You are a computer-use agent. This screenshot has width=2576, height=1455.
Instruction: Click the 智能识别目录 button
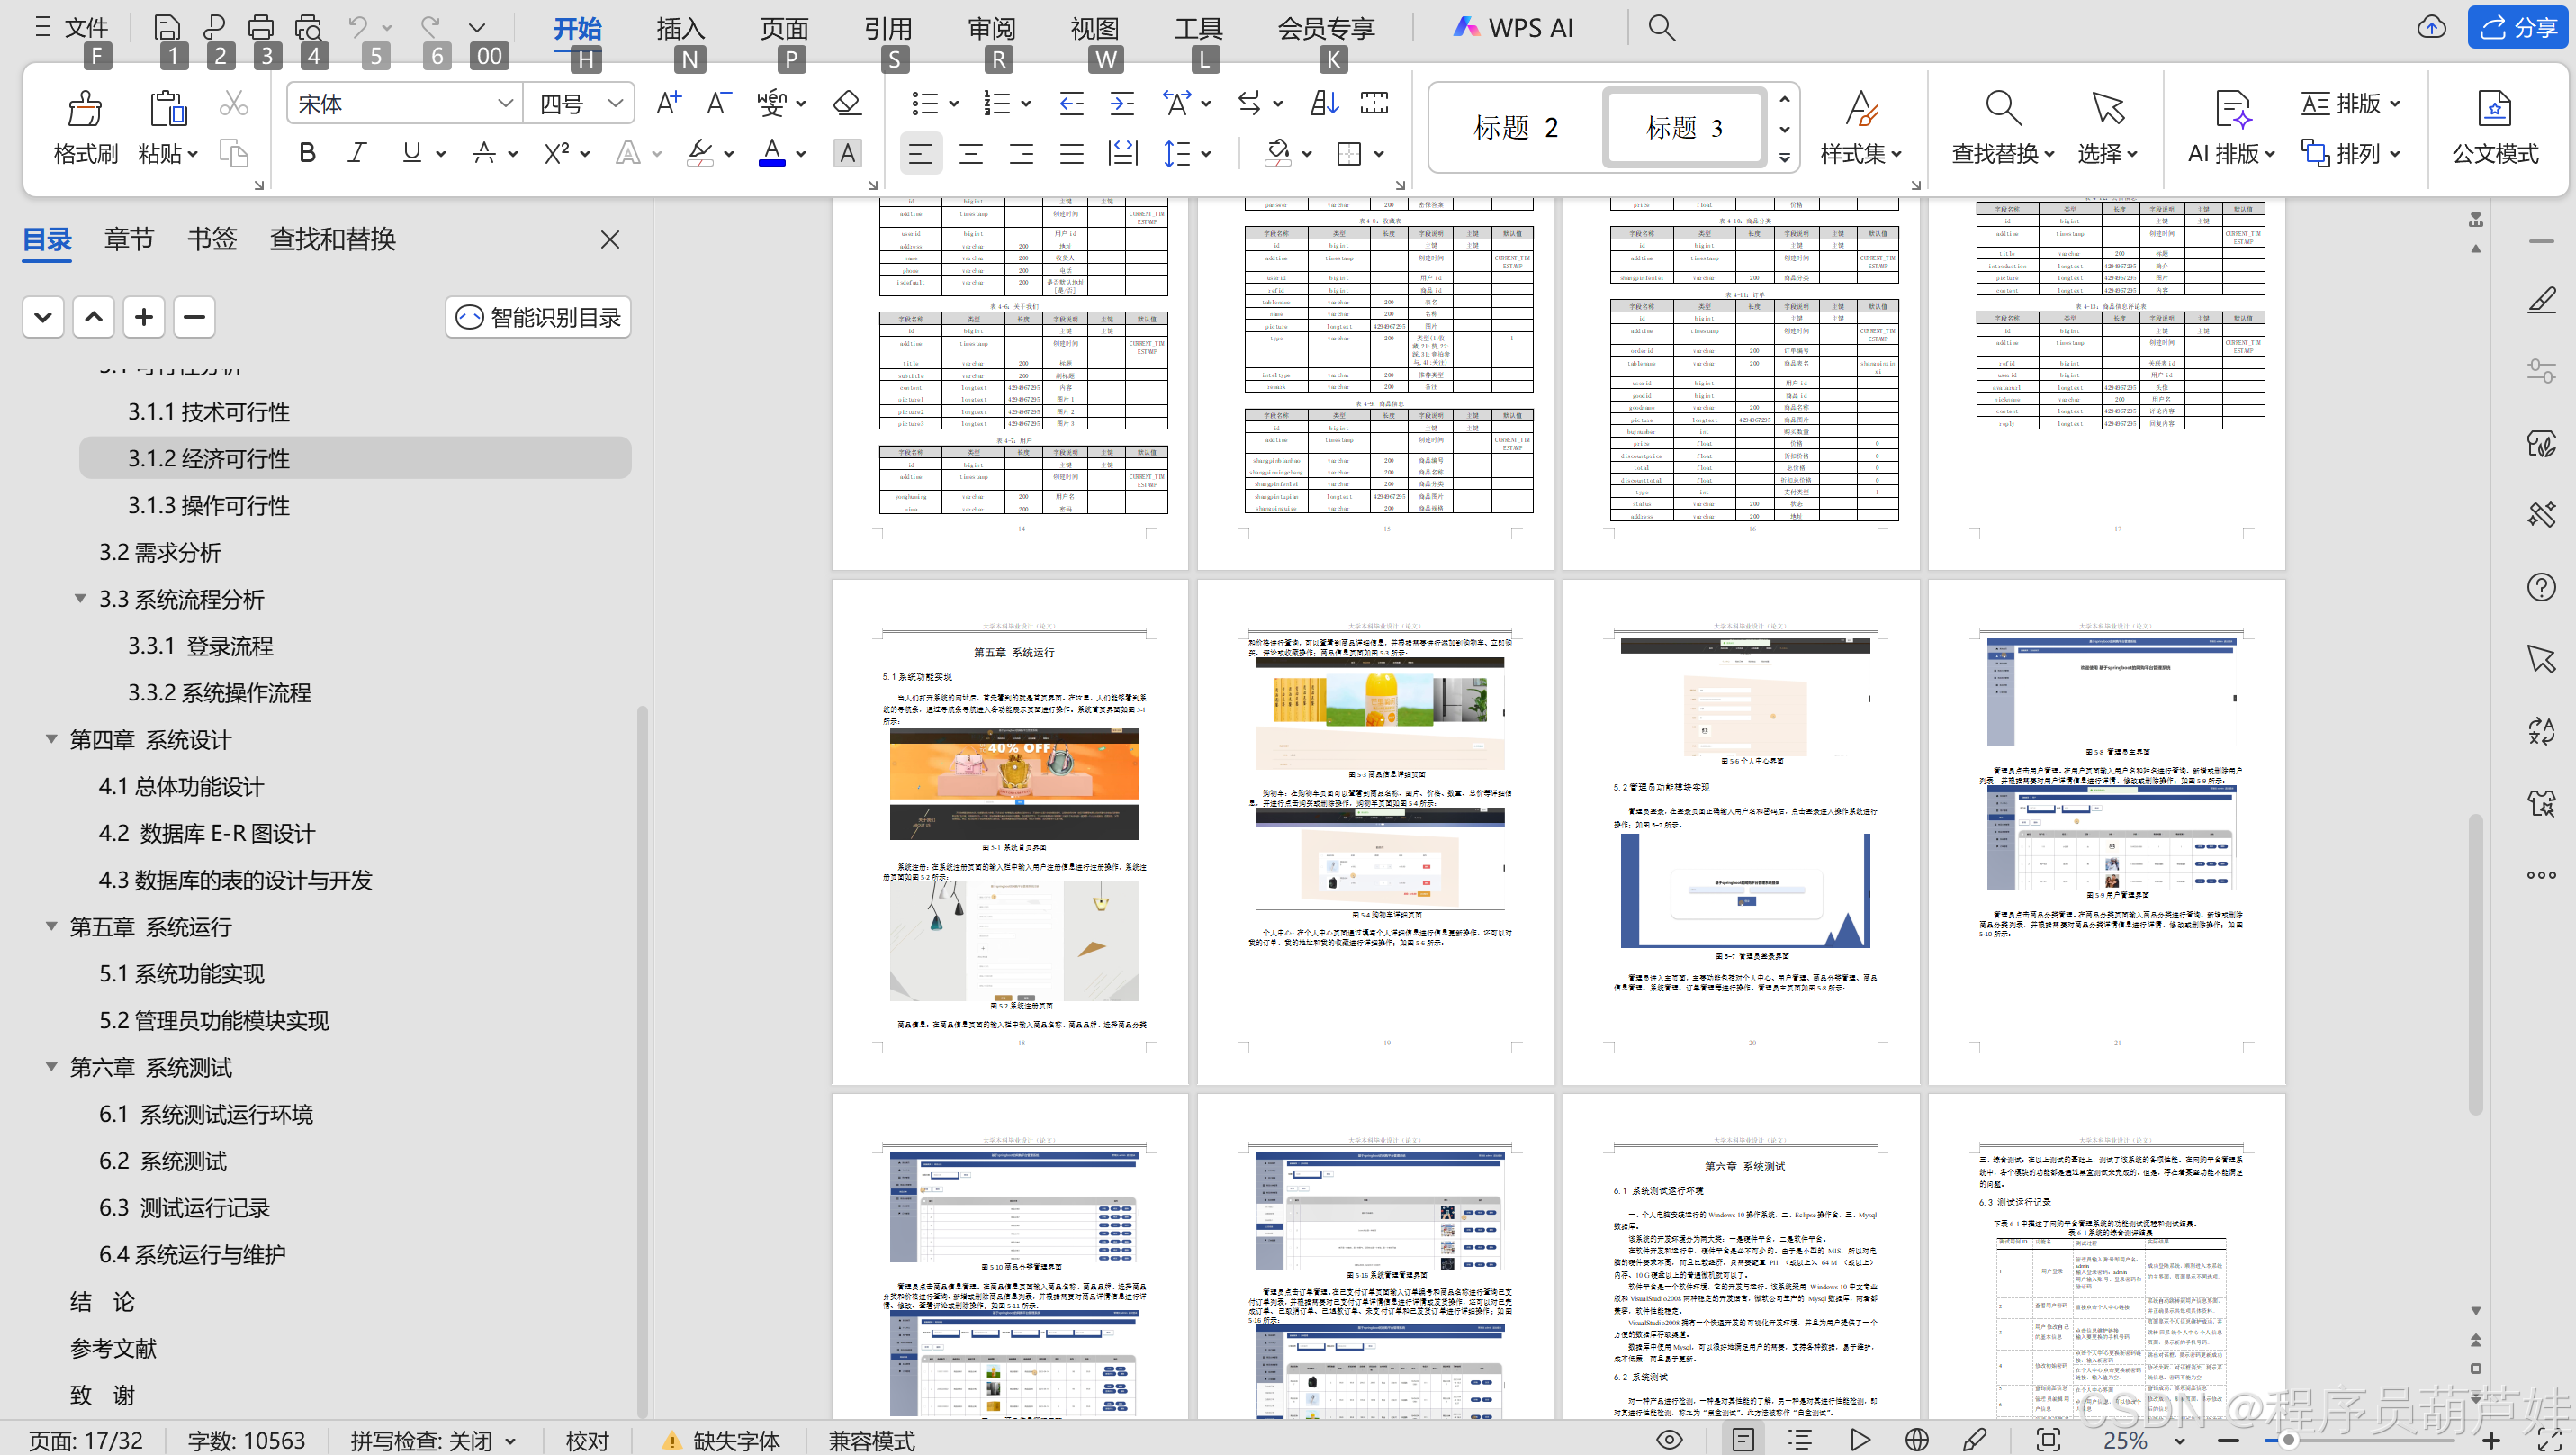click(538, 317)
